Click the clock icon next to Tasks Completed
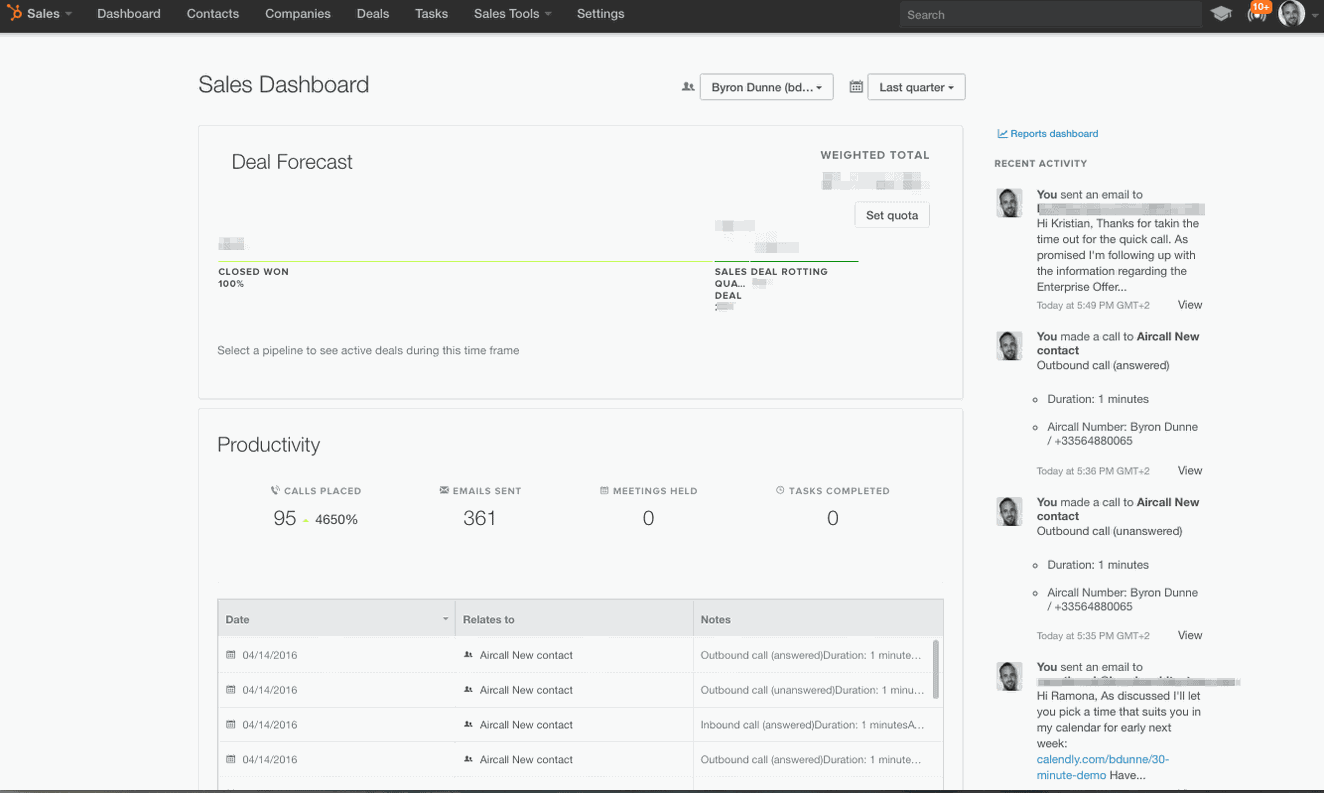This screenshot has height=793, width=1324. click(x=780, y=491)
